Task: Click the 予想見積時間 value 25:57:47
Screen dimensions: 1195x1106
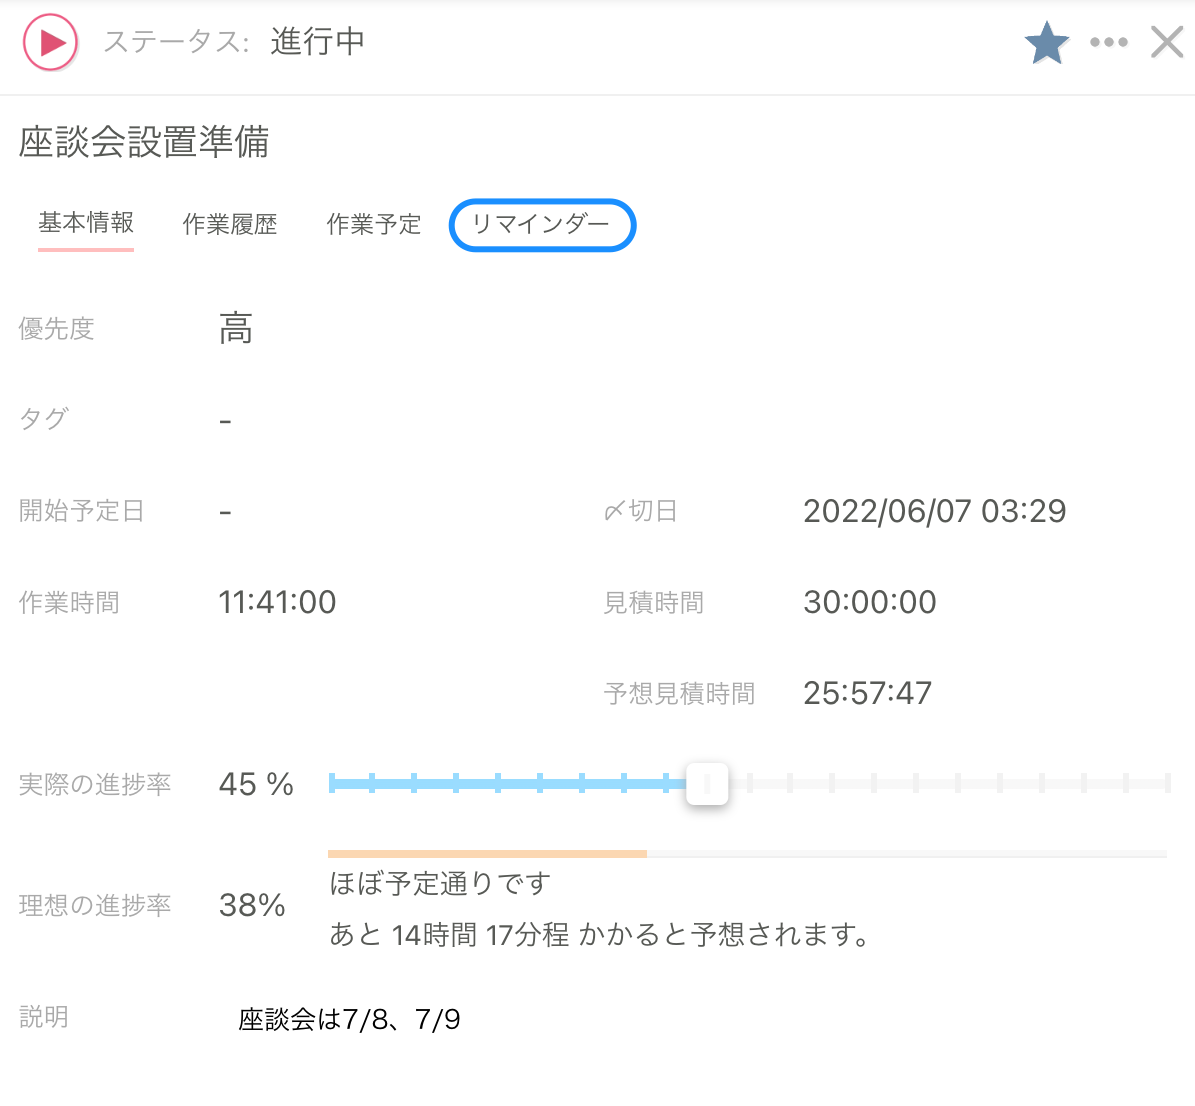Action: click(x=867, y=693)
